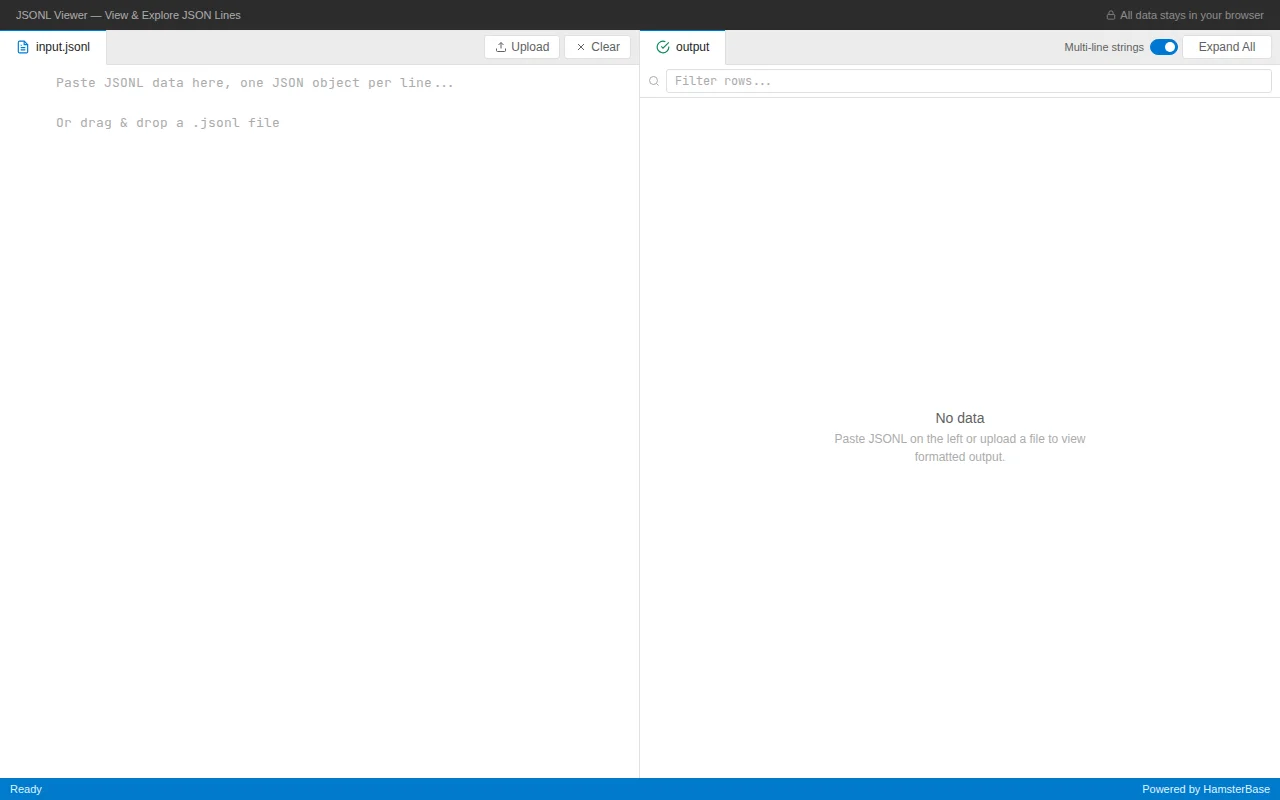
Task: Click the lock icon in the header
Action: [x=1110, y=15]
